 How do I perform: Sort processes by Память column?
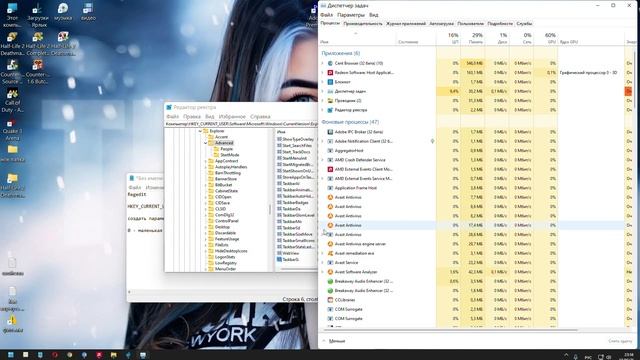pyautogui.click(x=473, y=38)
